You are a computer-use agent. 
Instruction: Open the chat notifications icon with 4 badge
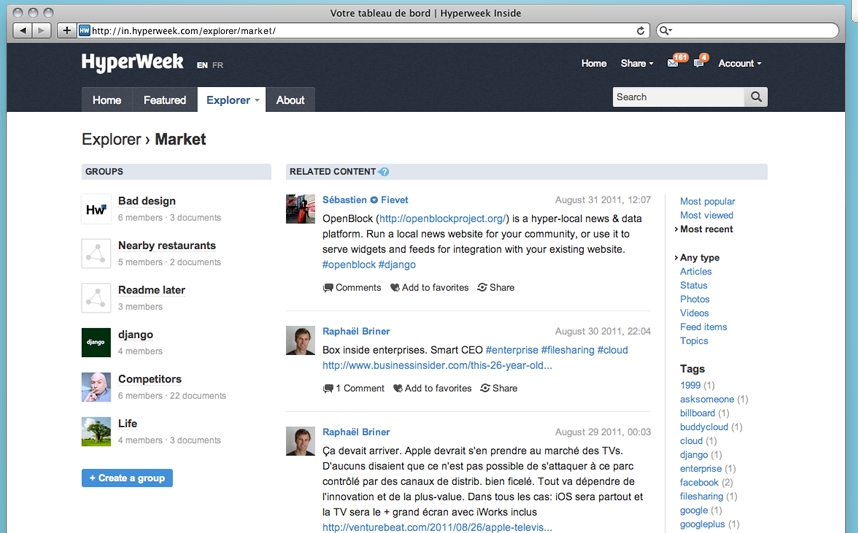698,63
